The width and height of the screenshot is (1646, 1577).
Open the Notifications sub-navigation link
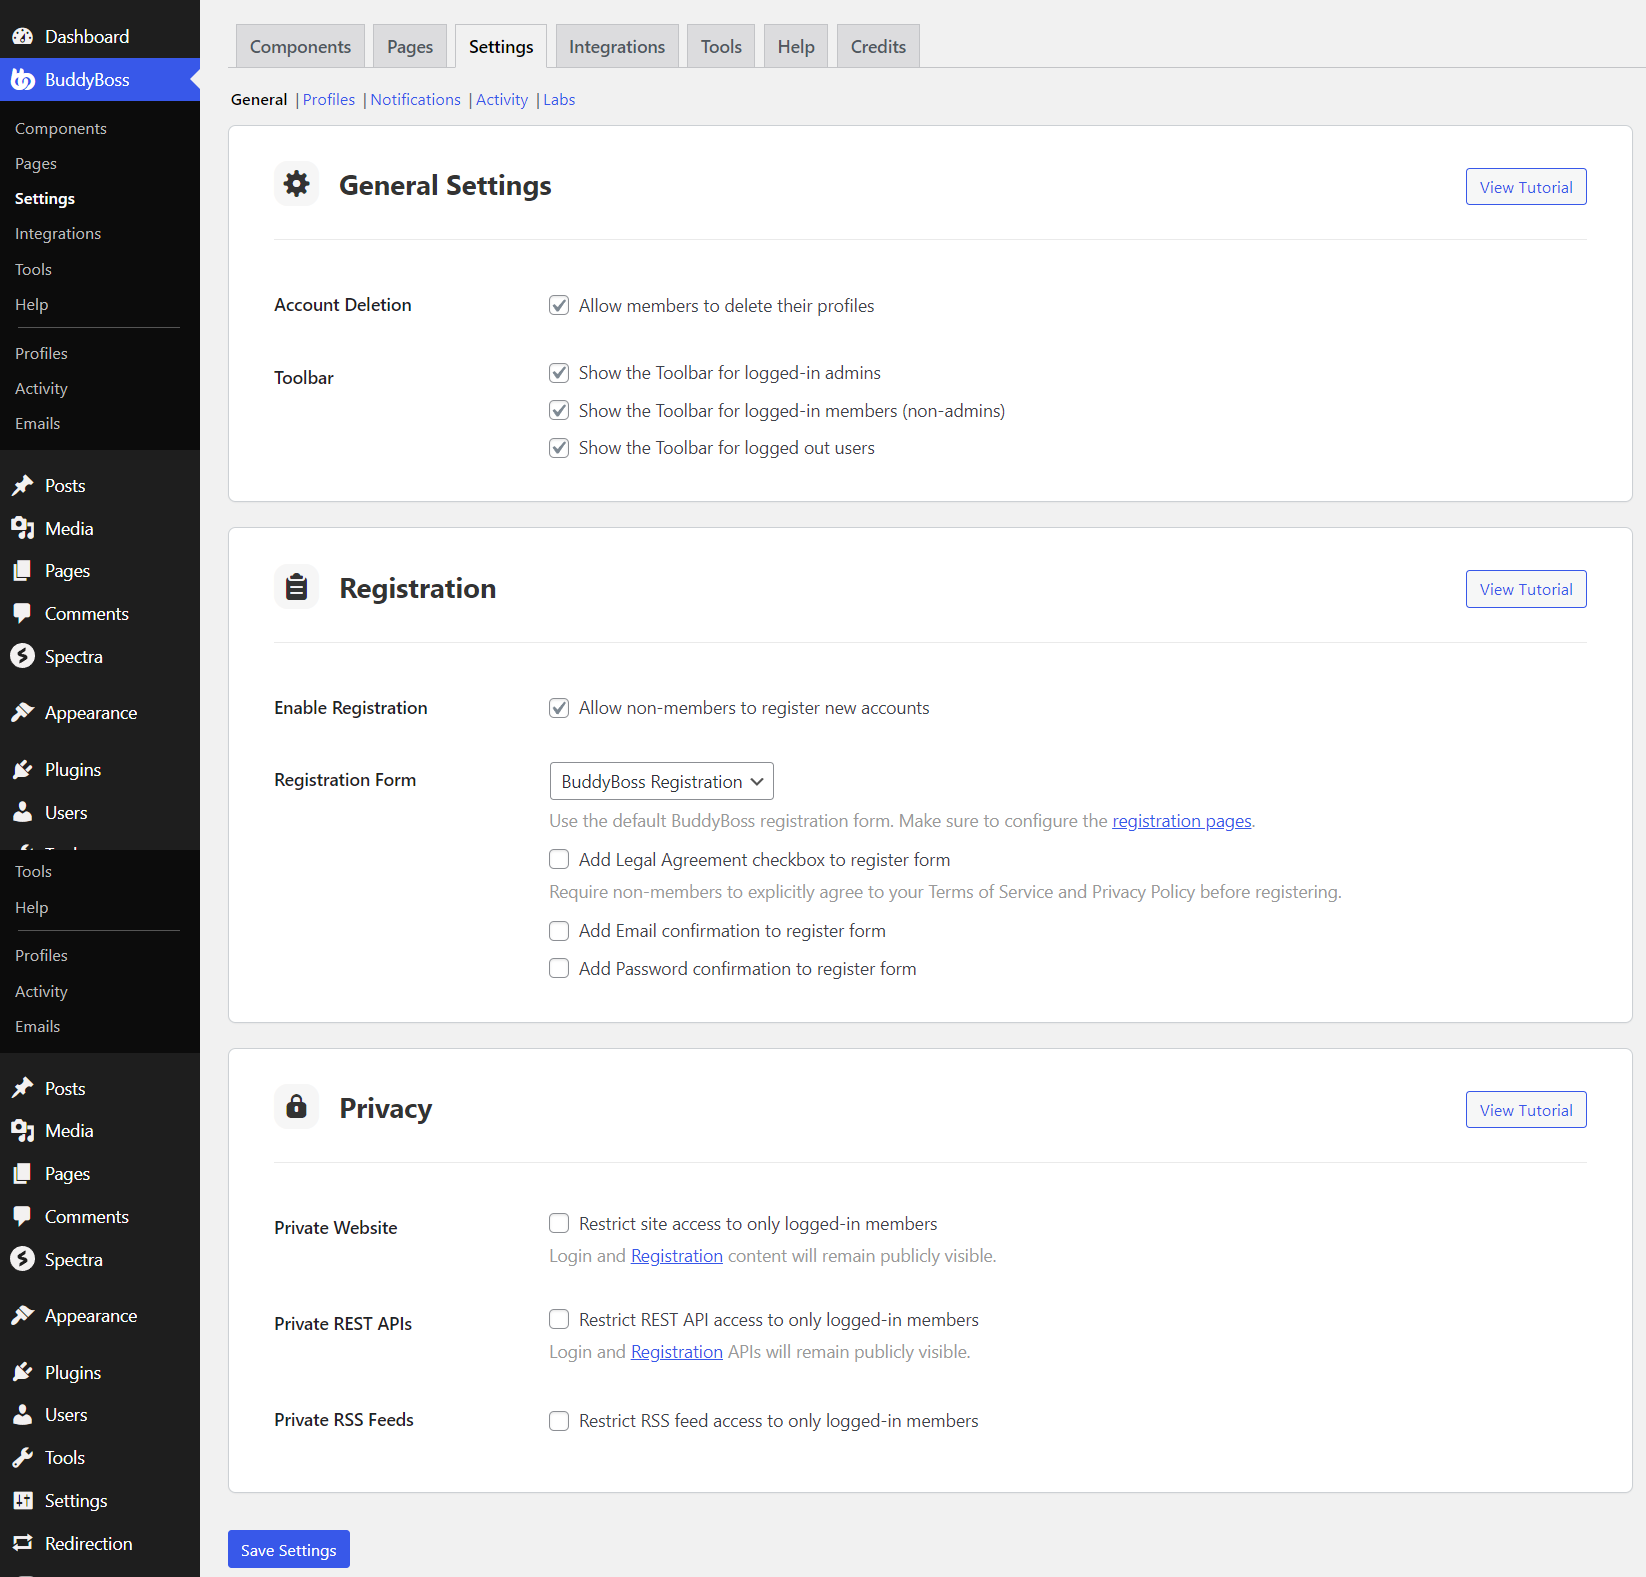click(415, 100)
